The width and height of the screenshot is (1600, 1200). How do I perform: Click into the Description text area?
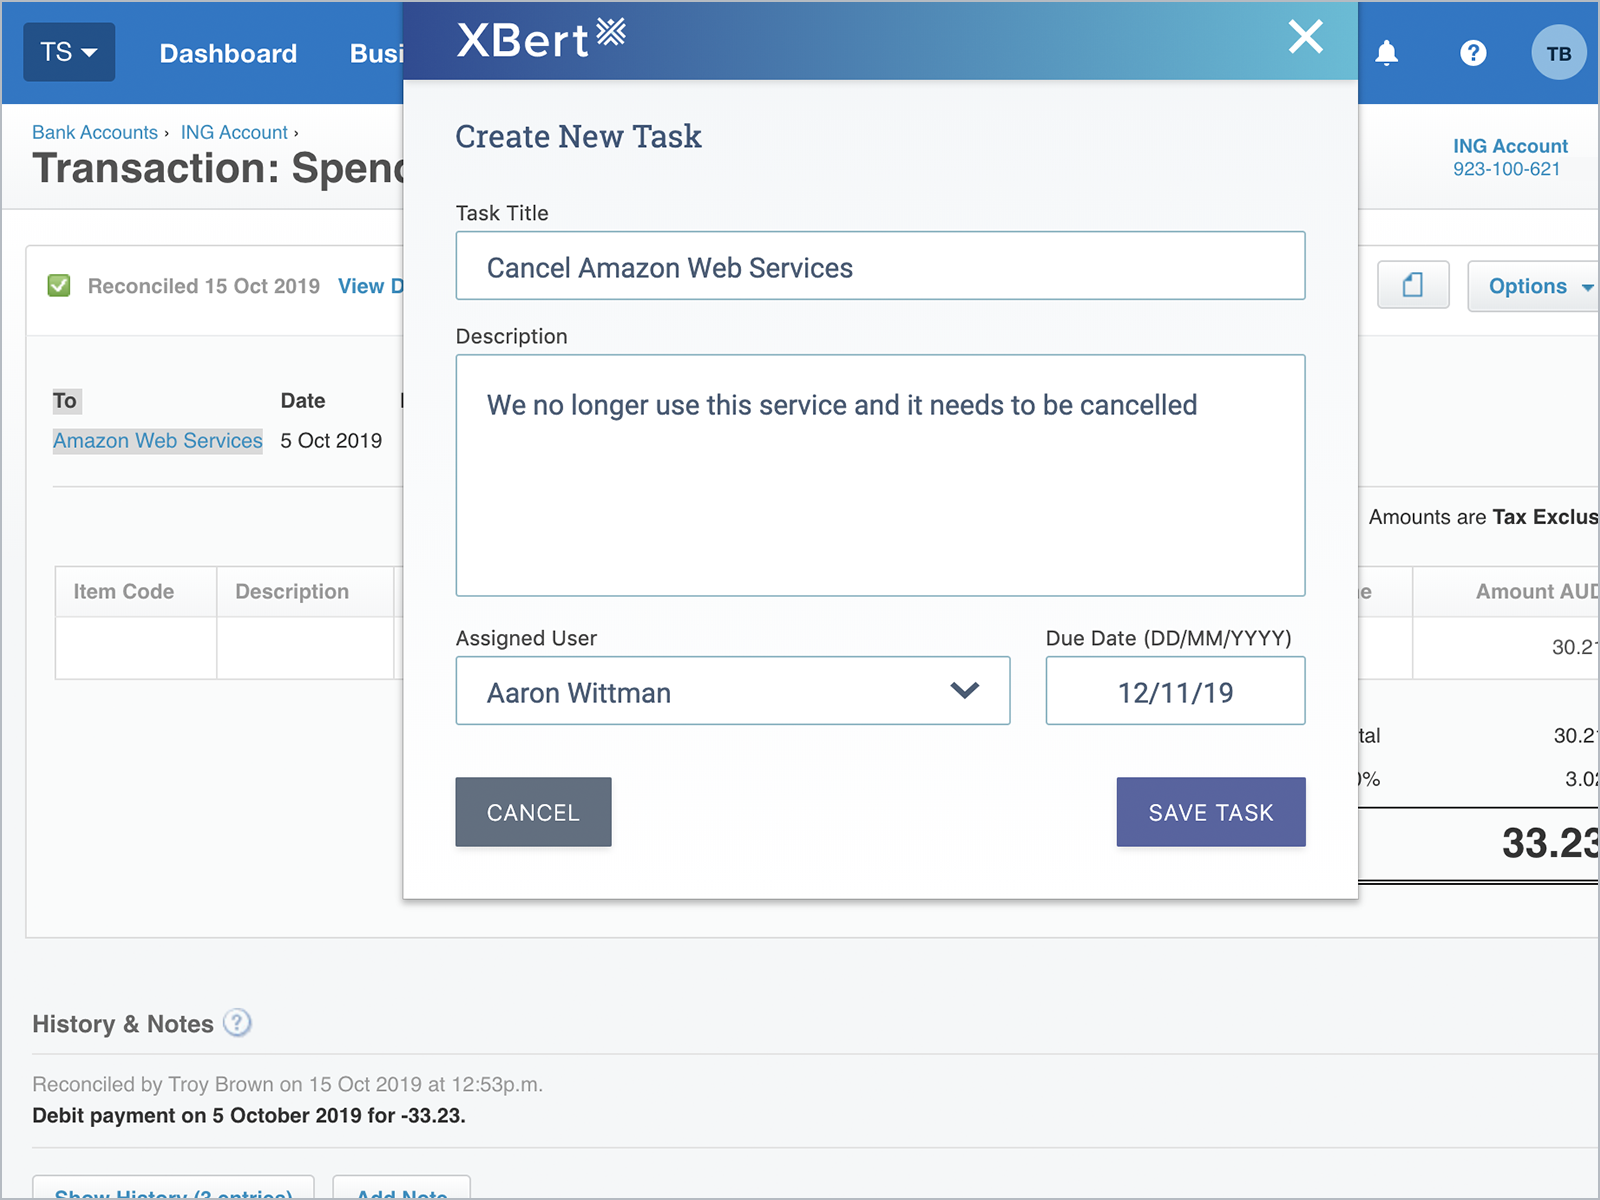(880, 475)
